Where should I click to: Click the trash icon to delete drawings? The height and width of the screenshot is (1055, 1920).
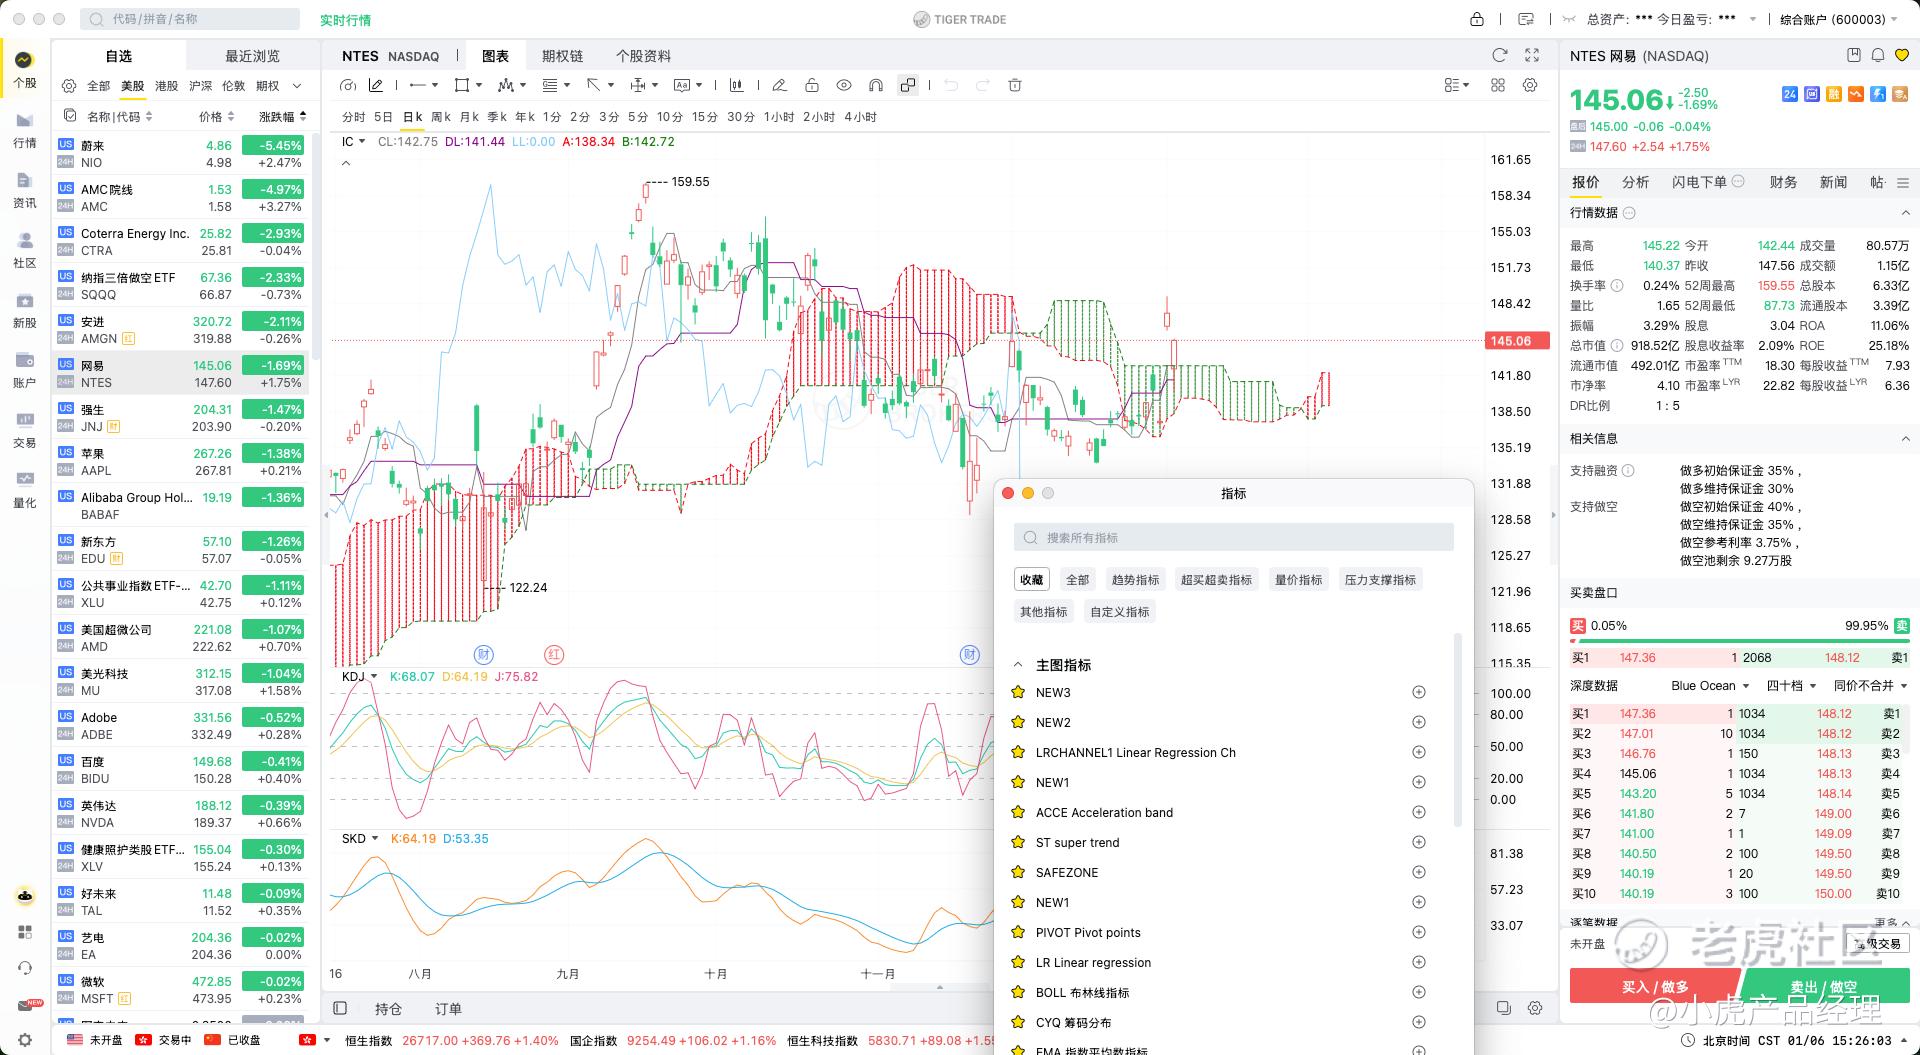1015,86
